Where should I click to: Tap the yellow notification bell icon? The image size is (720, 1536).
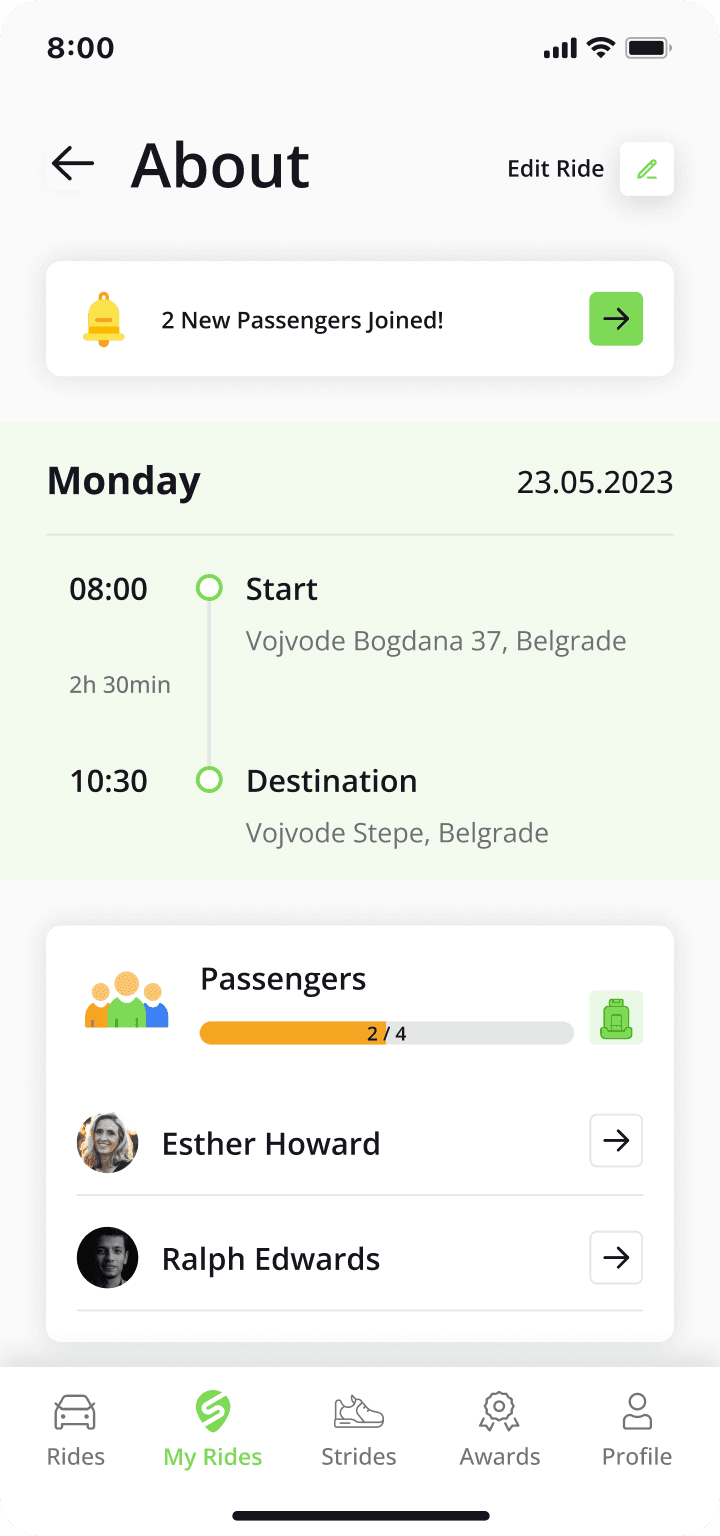point(104,320)
